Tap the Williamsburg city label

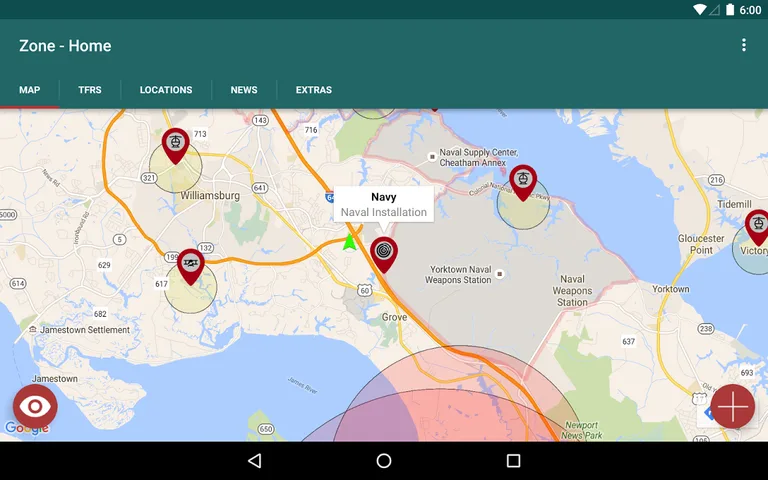(210, 195)
